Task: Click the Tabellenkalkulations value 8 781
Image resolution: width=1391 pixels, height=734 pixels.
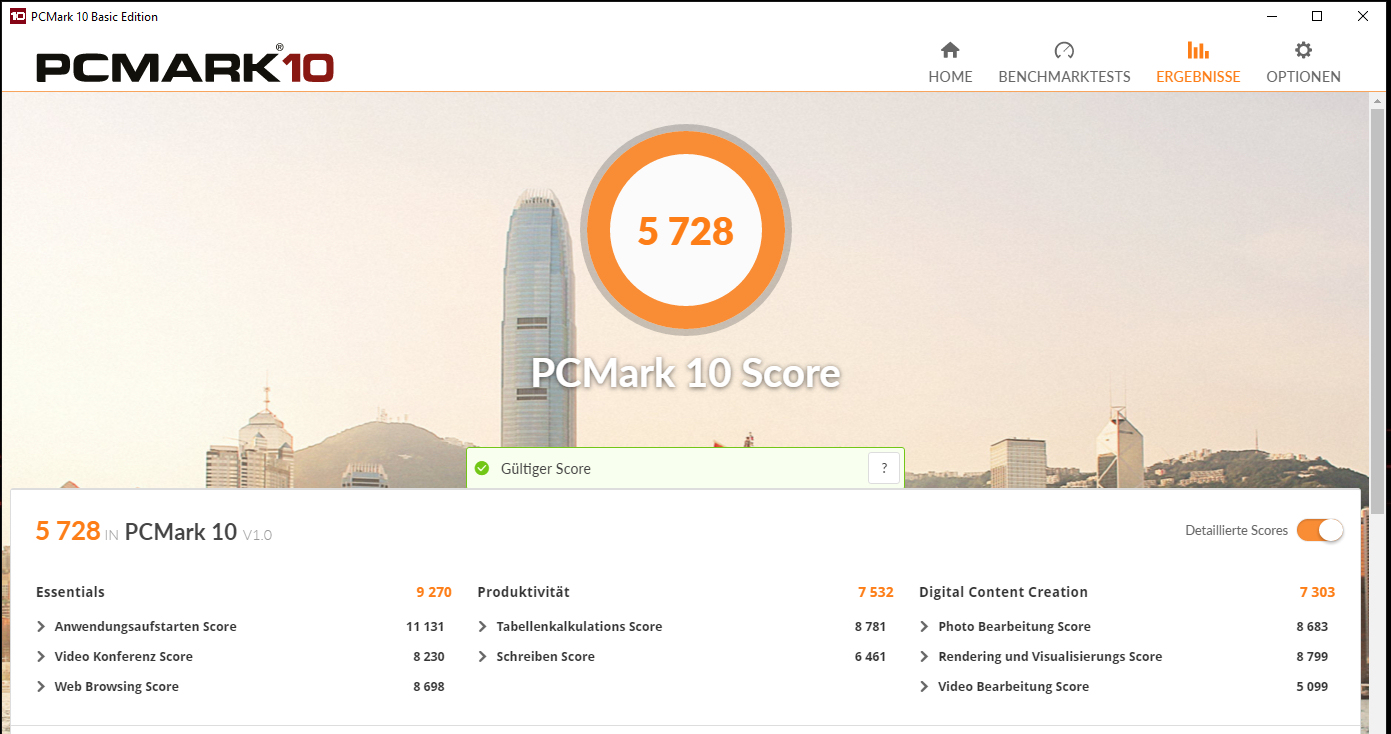Action: [x=871, y=627]
